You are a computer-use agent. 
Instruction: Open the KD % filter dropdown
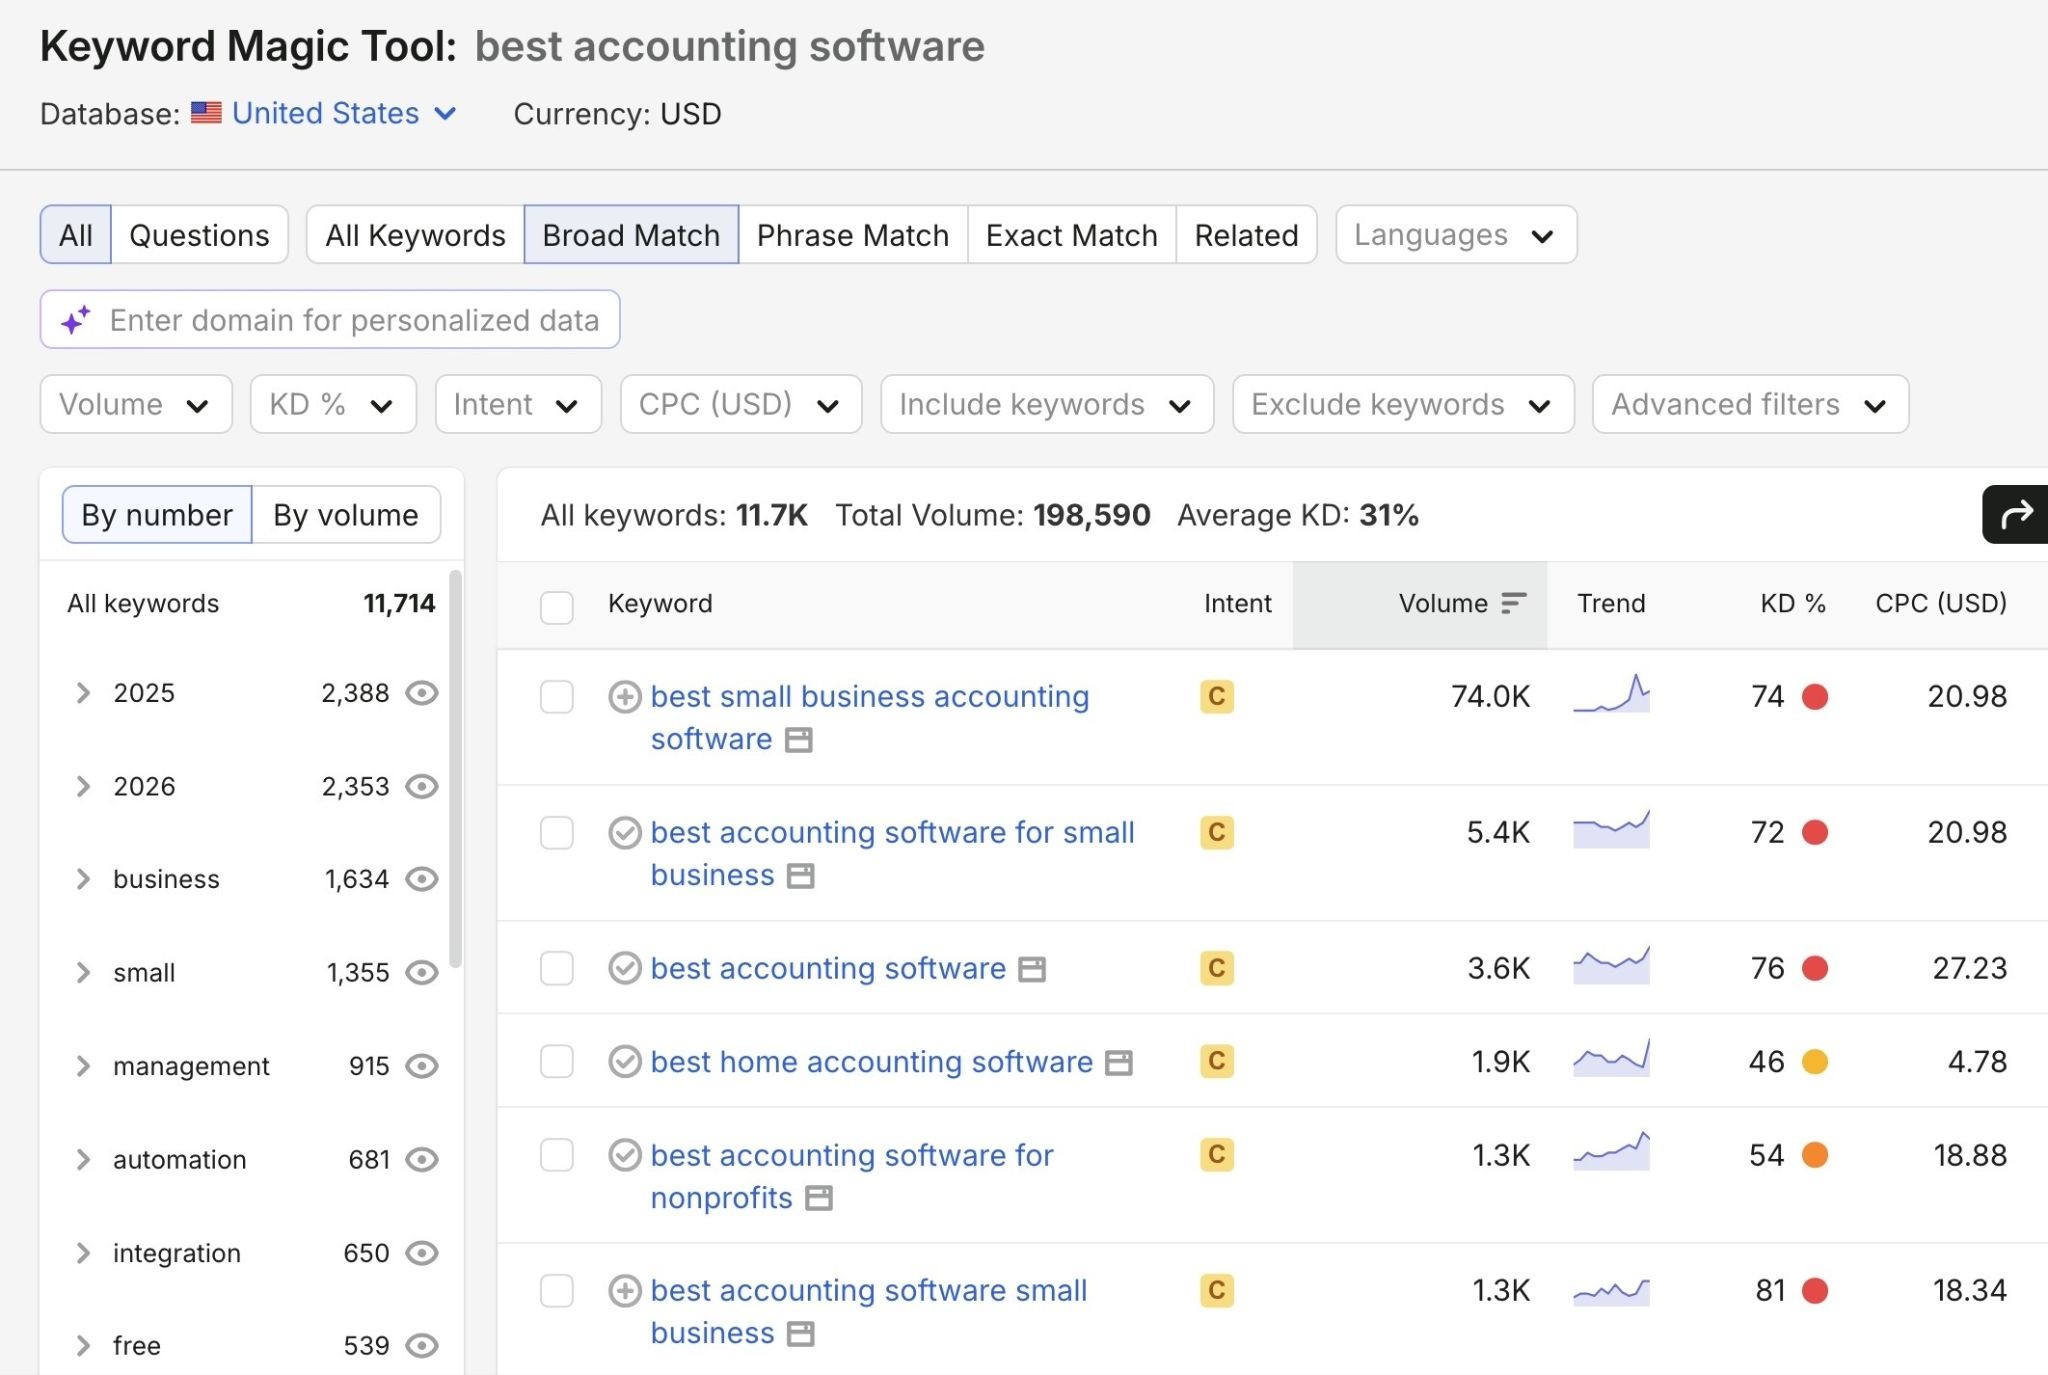pos(333,404)
